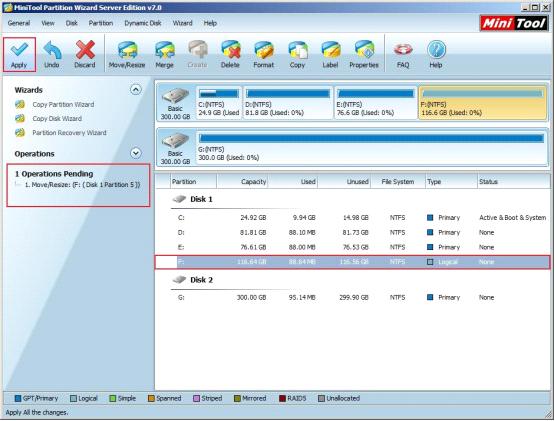Sort by Type column header
The width and height of the screenshot is (555, 421).
click(x=451, y=182)
